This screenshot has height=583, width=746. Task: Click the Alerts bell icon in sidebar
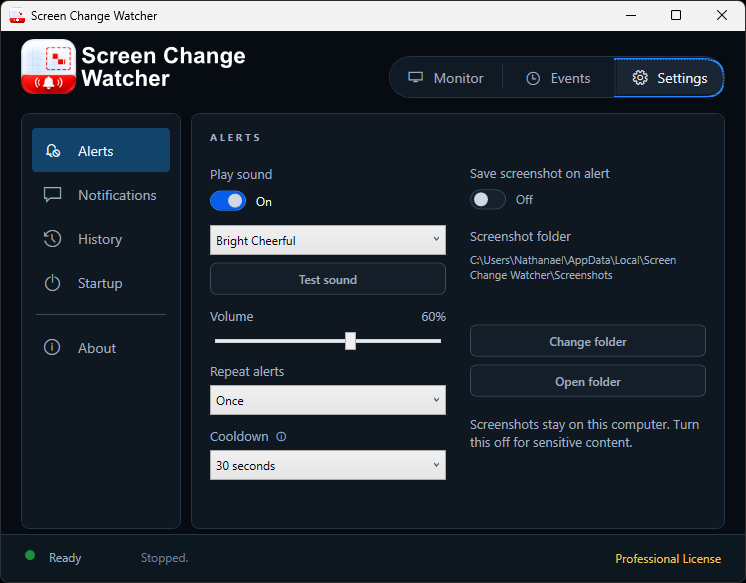coord(53,151)
